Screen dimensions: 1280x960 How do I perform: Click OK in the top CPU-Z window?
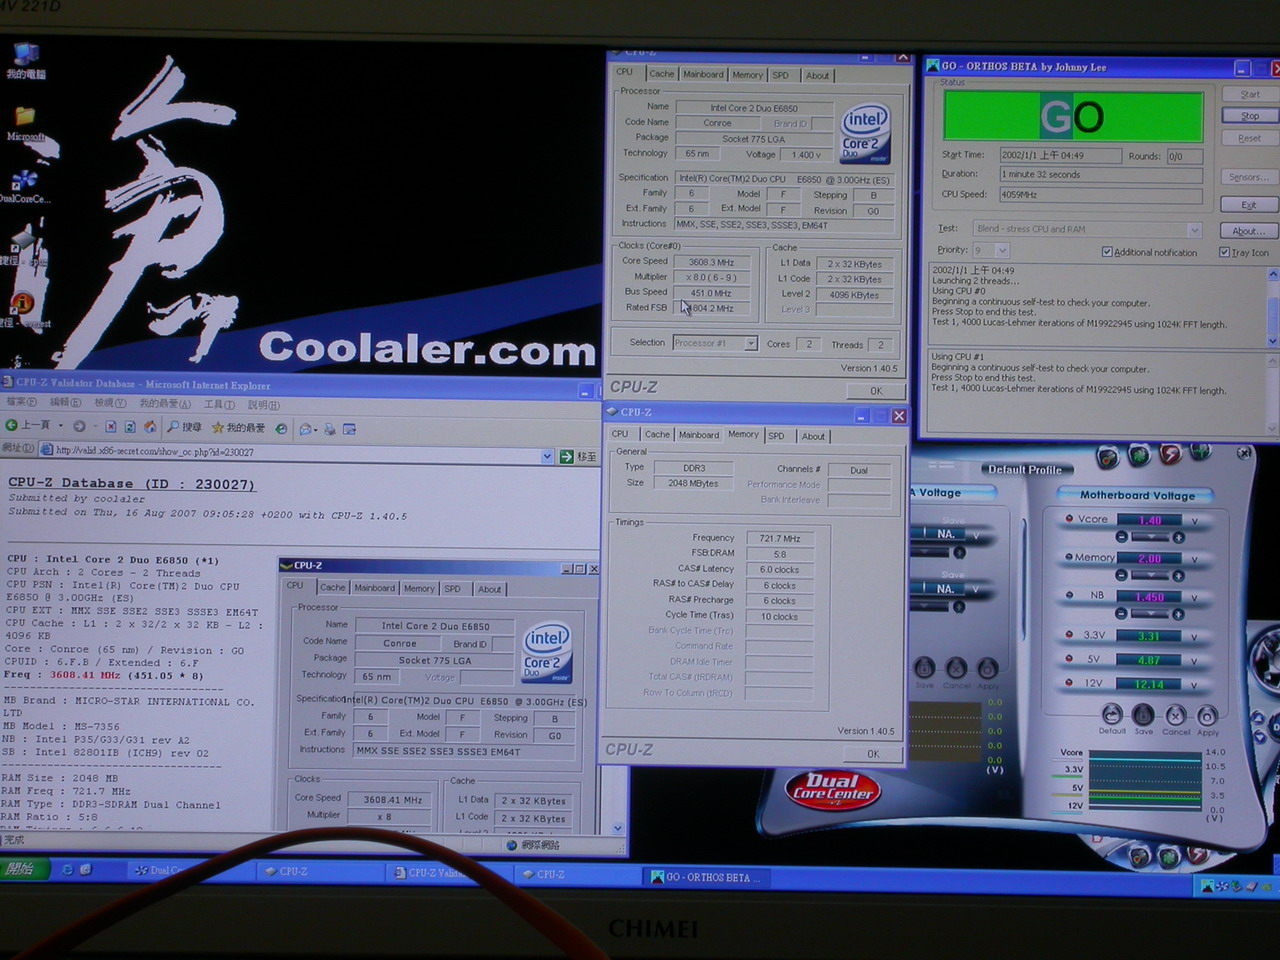(876, 391)
